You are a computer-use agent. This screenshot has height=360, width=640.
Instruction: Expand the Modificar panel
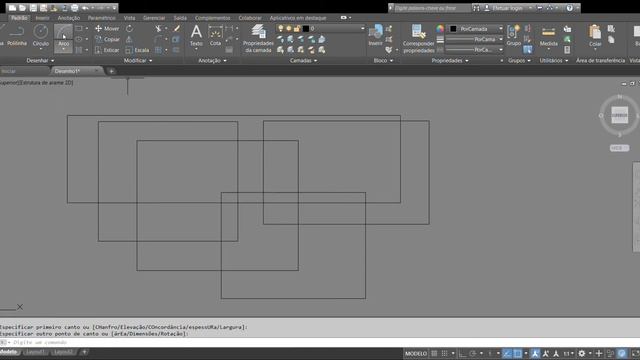point(138,60)
